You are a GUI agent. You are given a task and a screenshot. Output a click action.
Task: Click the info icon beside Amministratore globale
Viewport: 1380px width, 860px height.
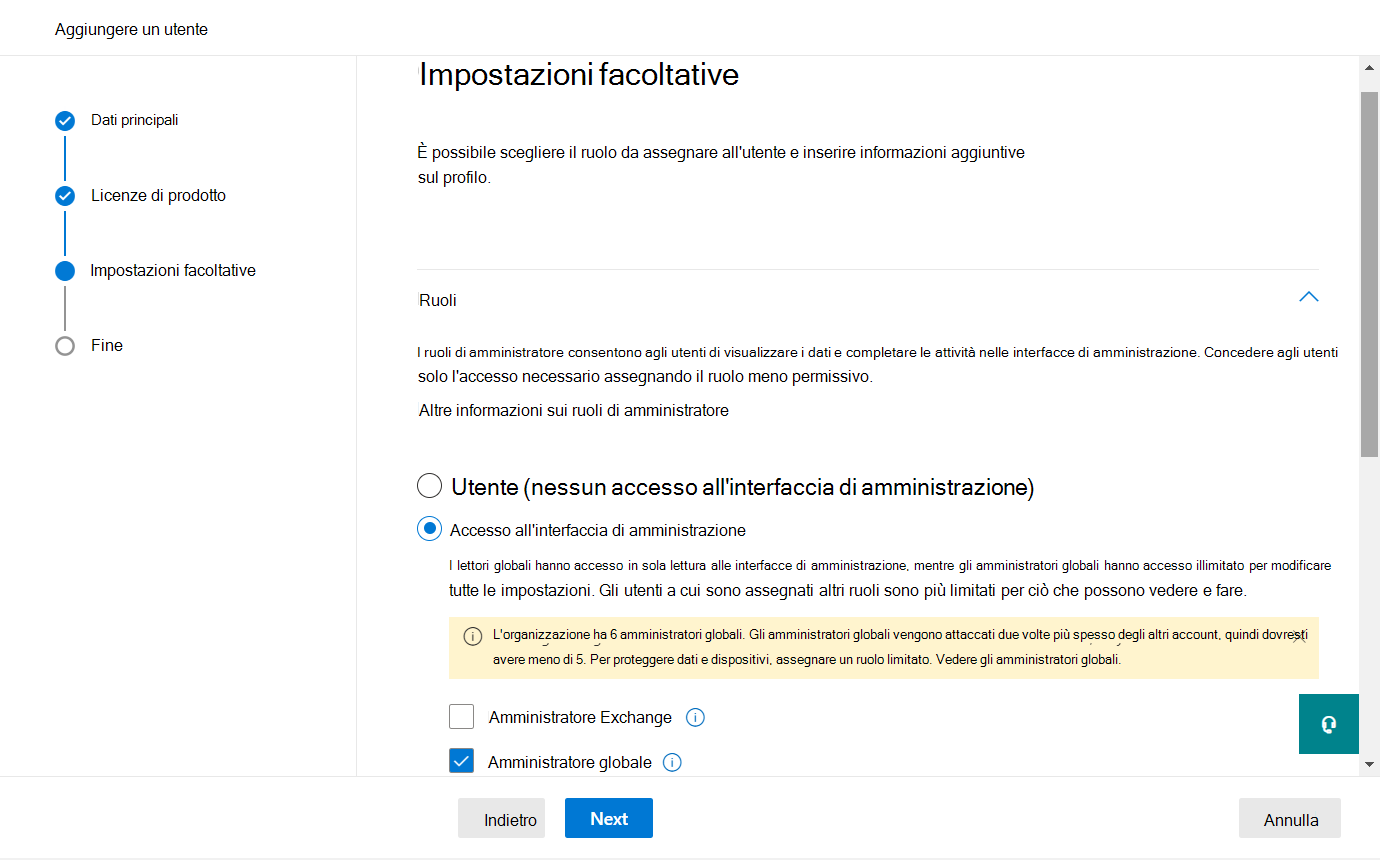pos(673,762)
